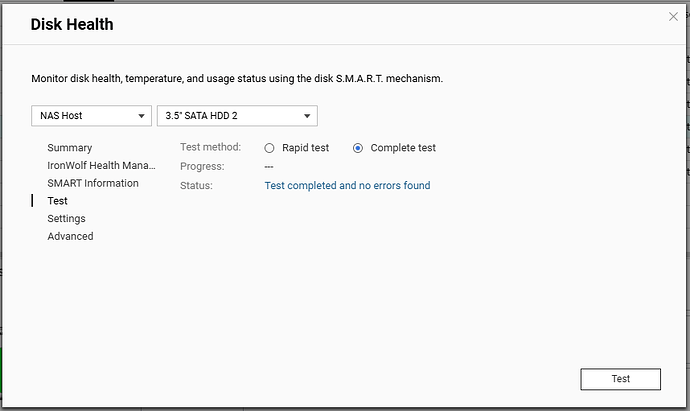
Task: Show the Advanced section
Action: [70, 236]
